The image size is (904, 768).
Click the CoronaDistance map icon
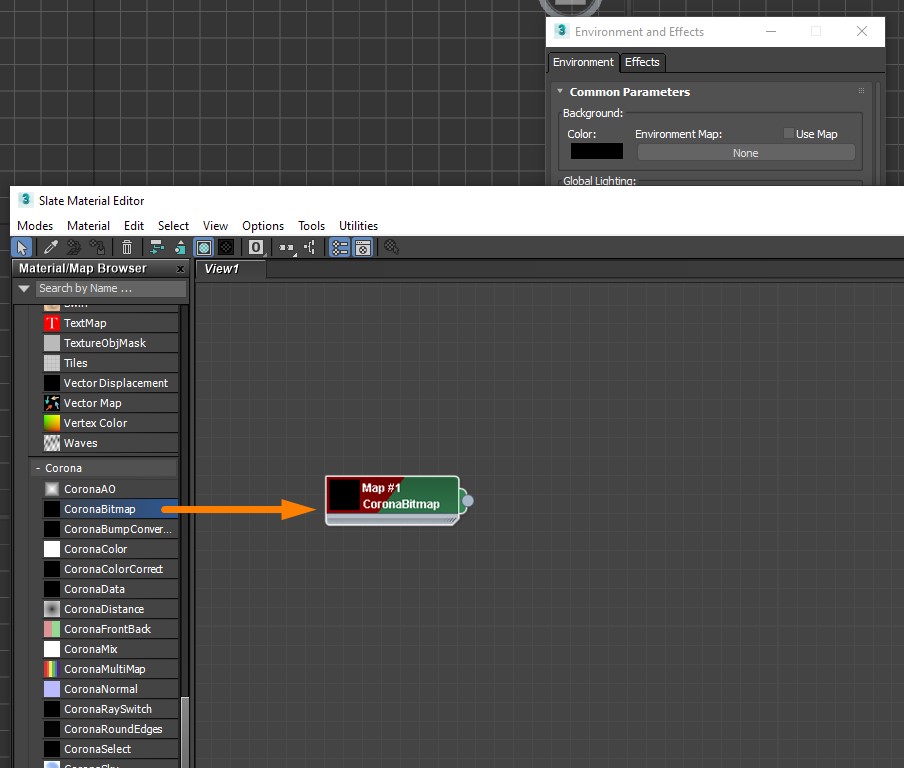[x=52, y=609]
